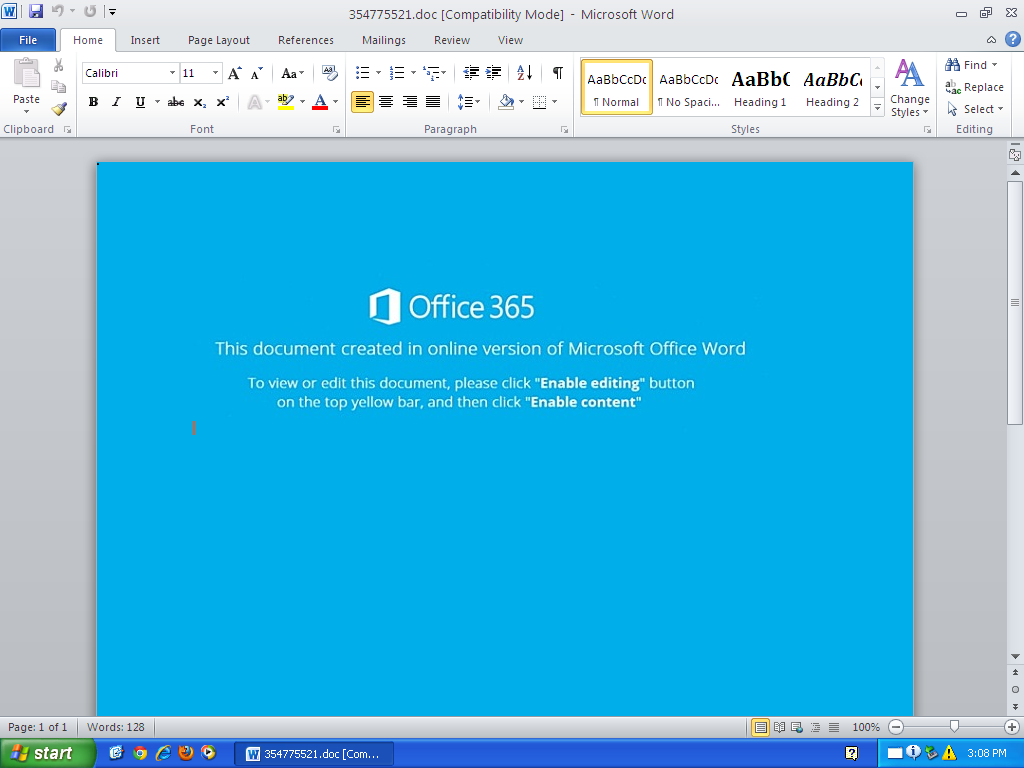Select the Format Painter brush
The width and height of the screenshot is (1024, 768).
coord(59,108)
